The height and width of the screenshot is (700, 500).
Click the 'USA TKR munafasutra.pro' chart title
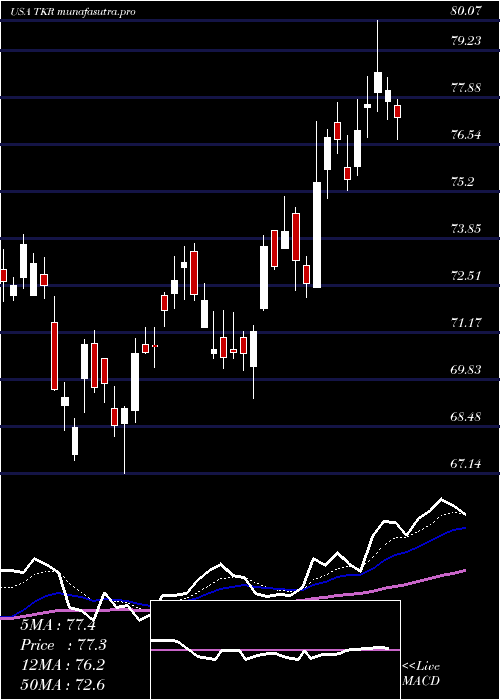73,12
